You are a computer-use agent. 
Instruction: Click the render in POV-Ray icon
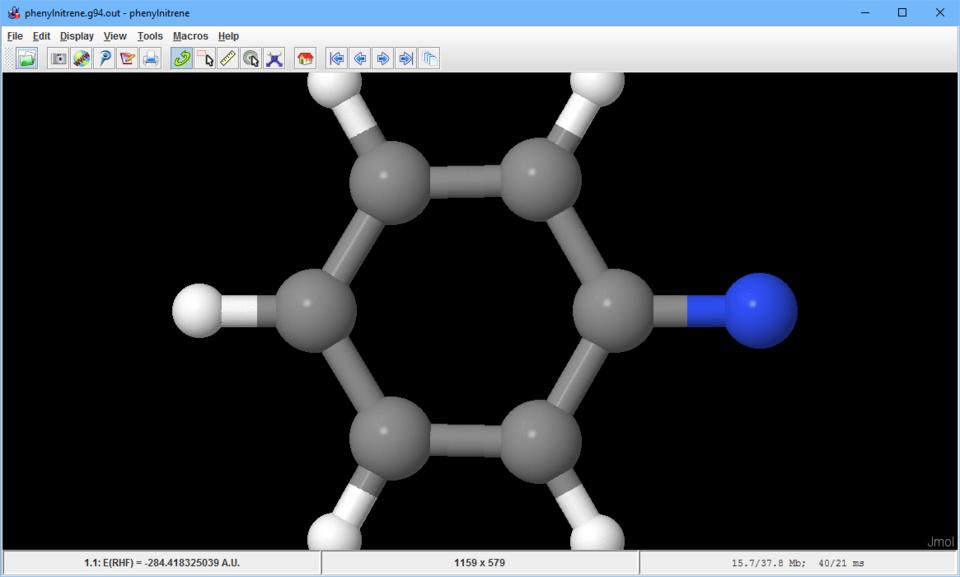(x=105, y=59)
